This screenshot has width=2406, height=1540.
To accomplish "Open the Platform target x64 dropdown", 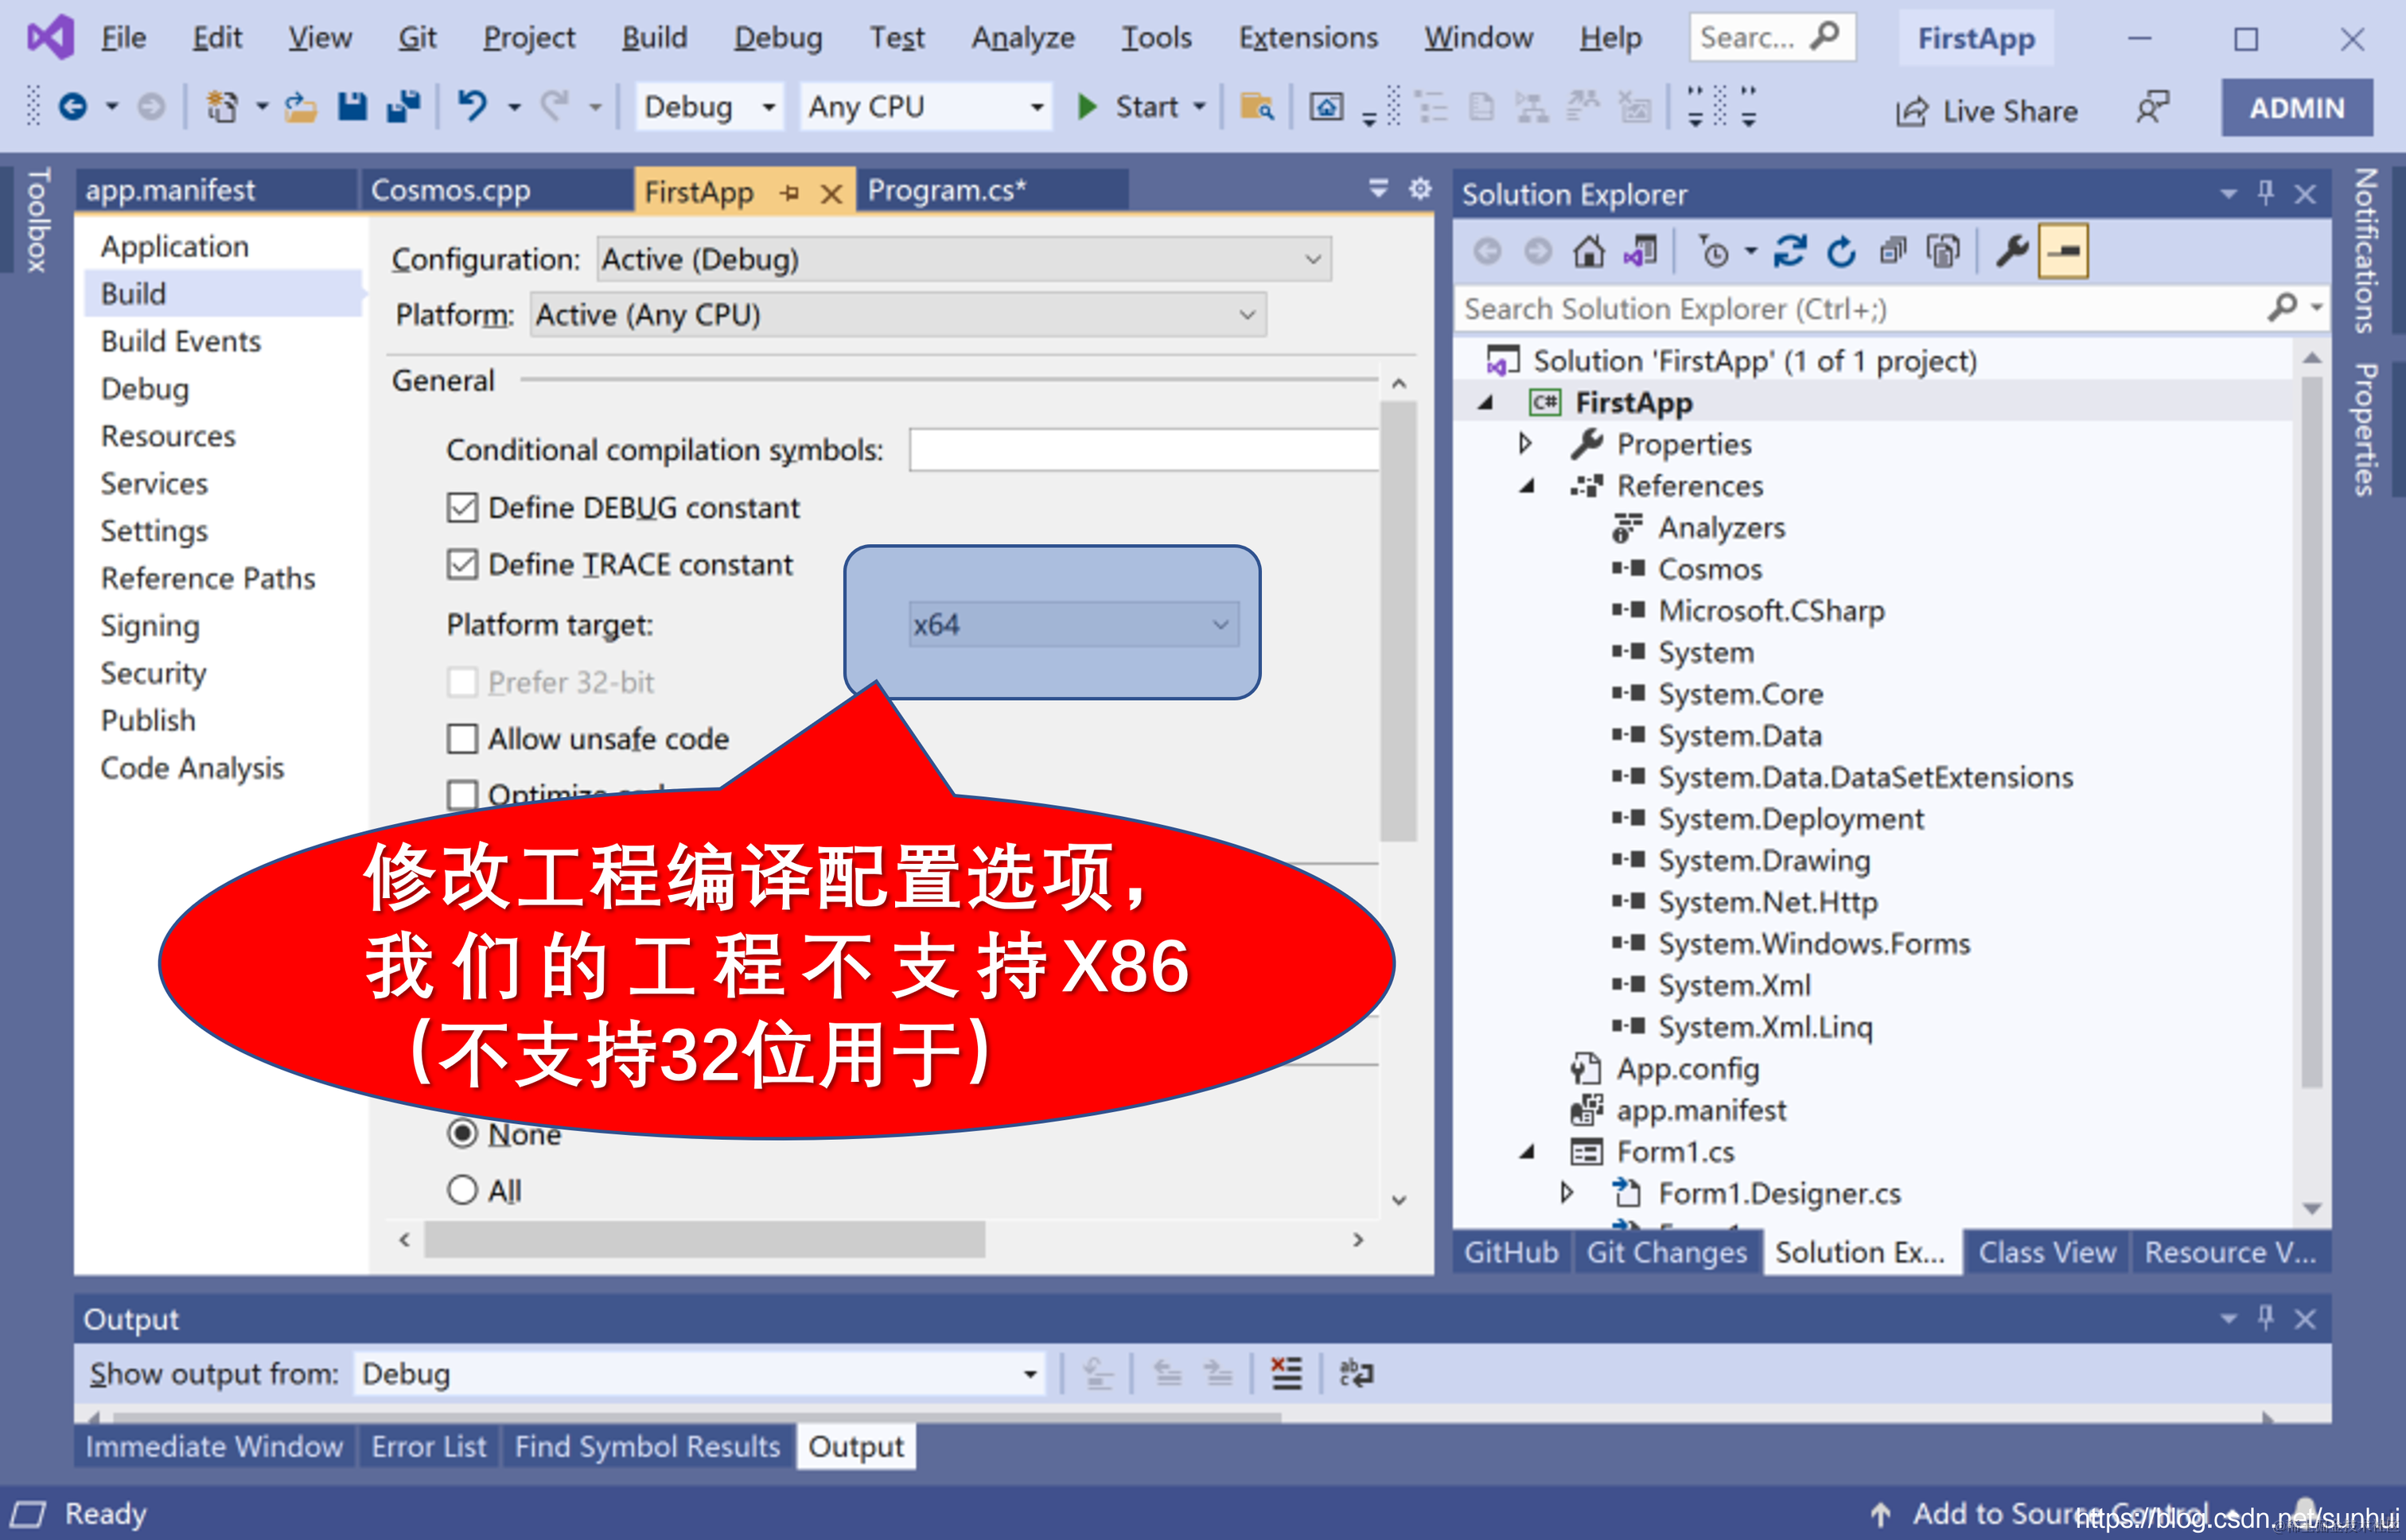I will tap(1073, 625).
